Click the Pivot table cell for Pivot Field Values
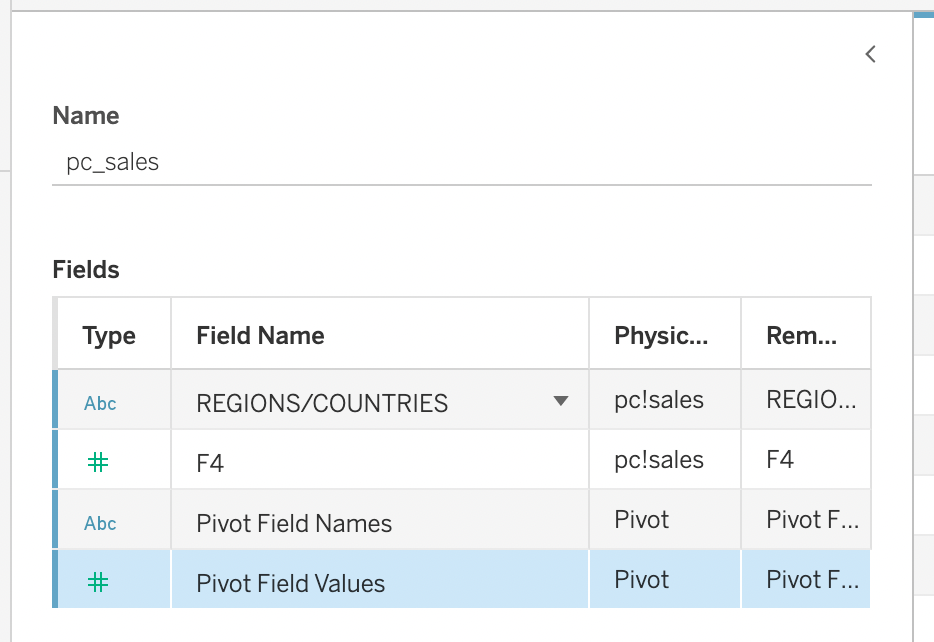The image size is (934, 642). [642, 580]
